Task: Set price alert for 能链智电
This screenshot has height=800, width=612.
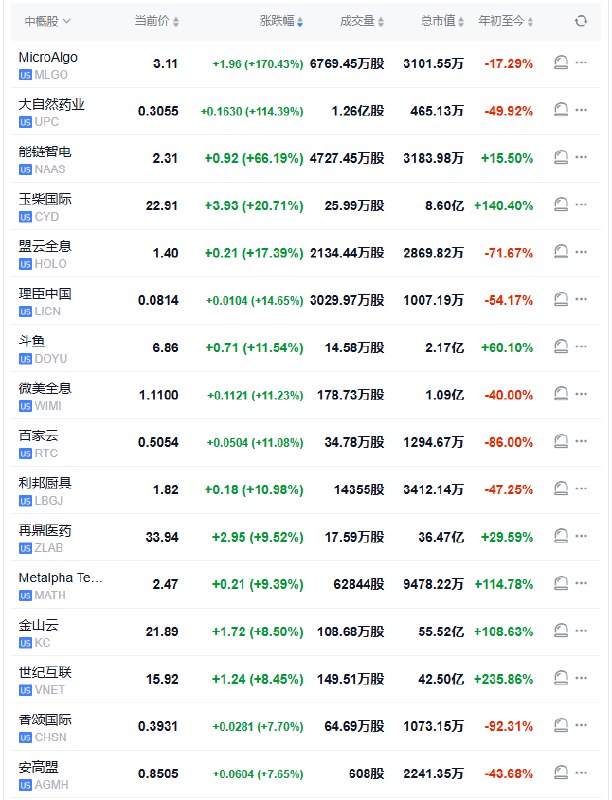Action: coord(560,157)
